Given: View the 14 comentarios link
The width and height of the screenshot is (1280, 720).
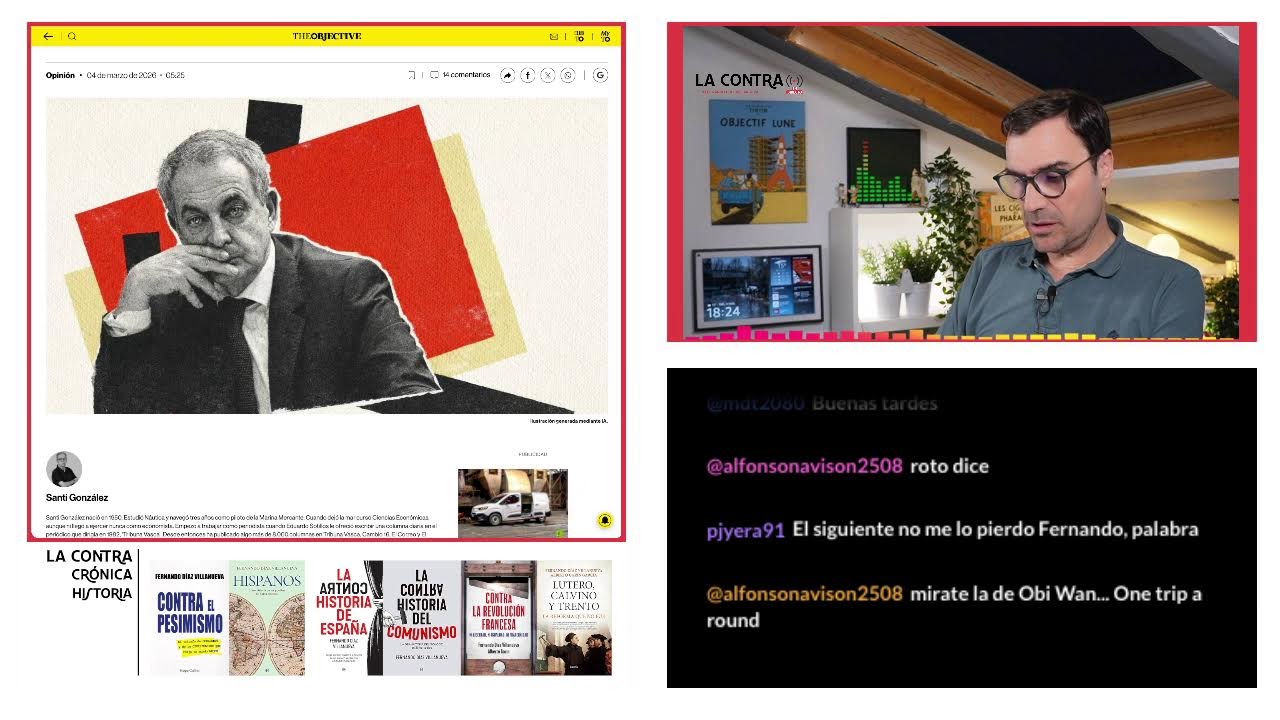Looking at the screenshot, I should (x=466, y=75).
